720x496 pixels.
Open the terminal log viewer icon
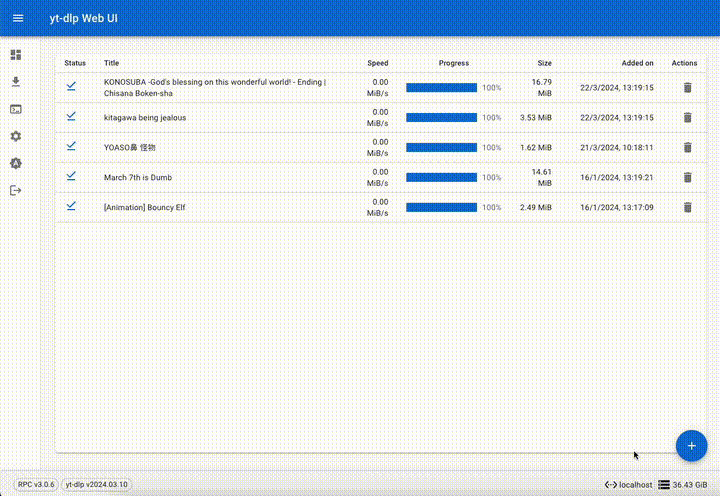tap(15, 109)
